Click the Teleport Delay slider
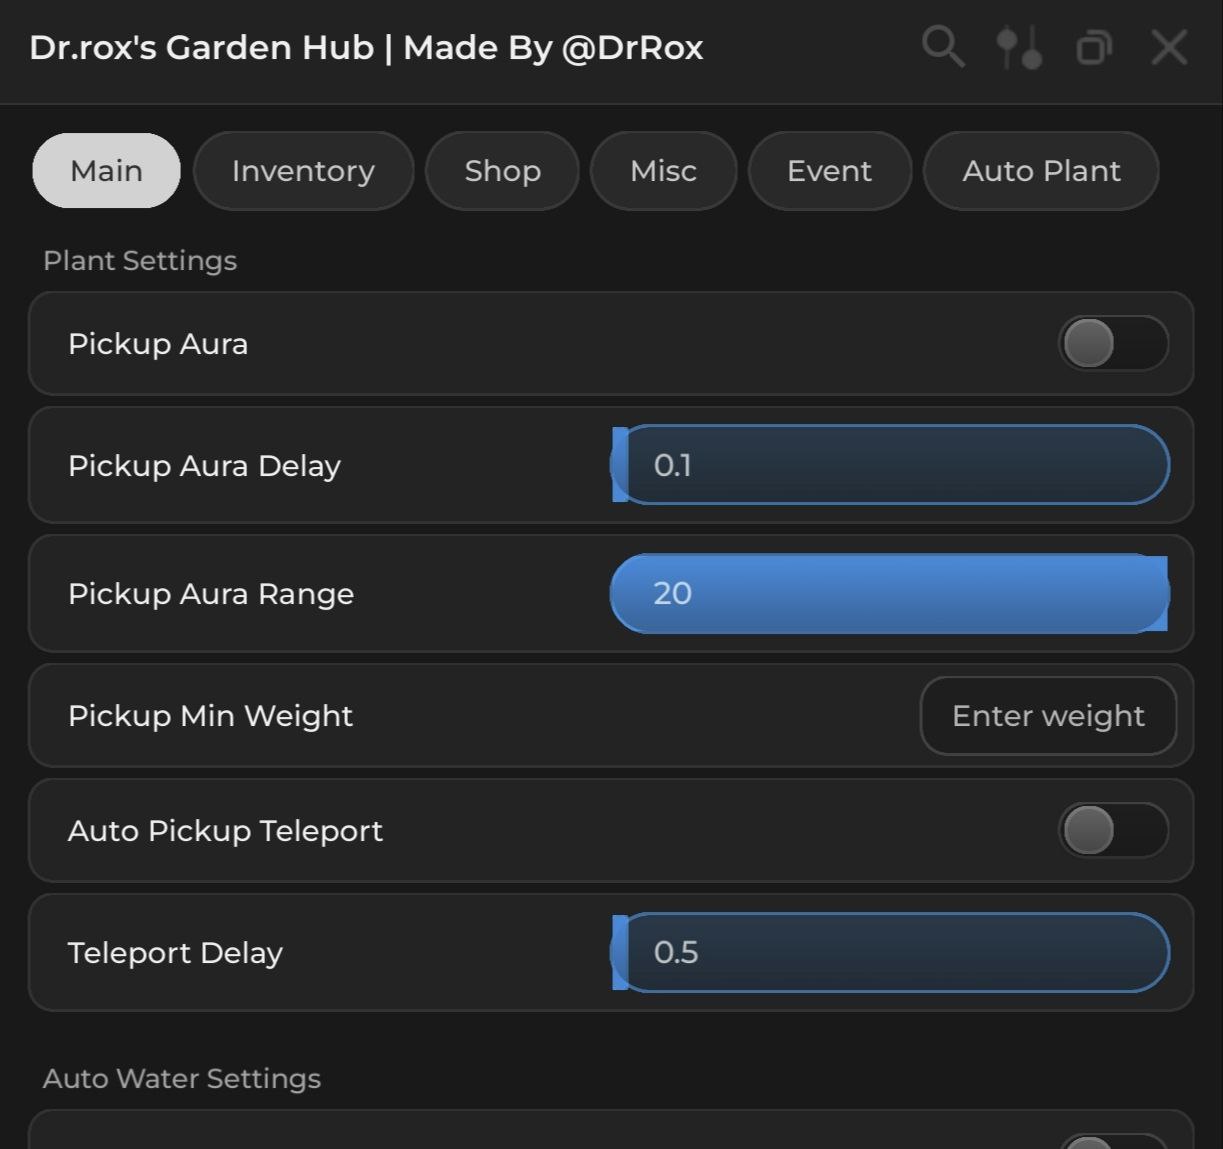Screen dimensions: 1223x1149 pos(890,952)
